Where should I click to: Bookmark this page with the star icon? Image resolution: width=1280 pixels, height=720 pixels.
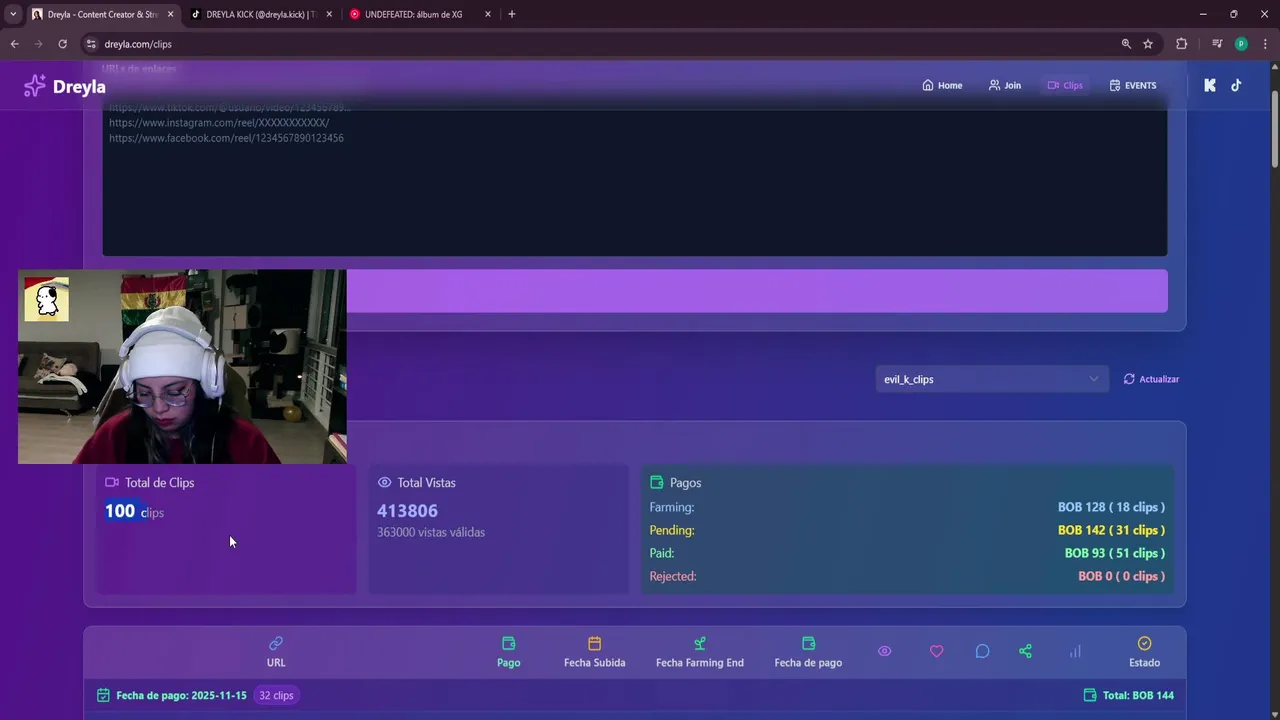(1148, 44)
